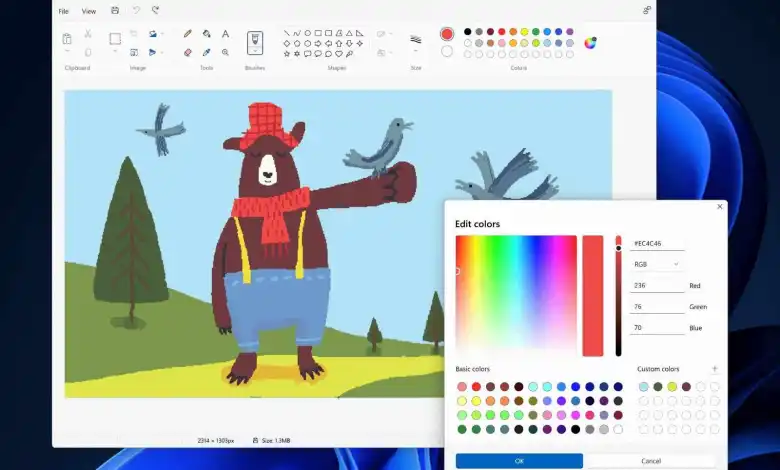Select the Eraser tool
The width and height of the screenshot is (780, 470).
pos(187,52)
